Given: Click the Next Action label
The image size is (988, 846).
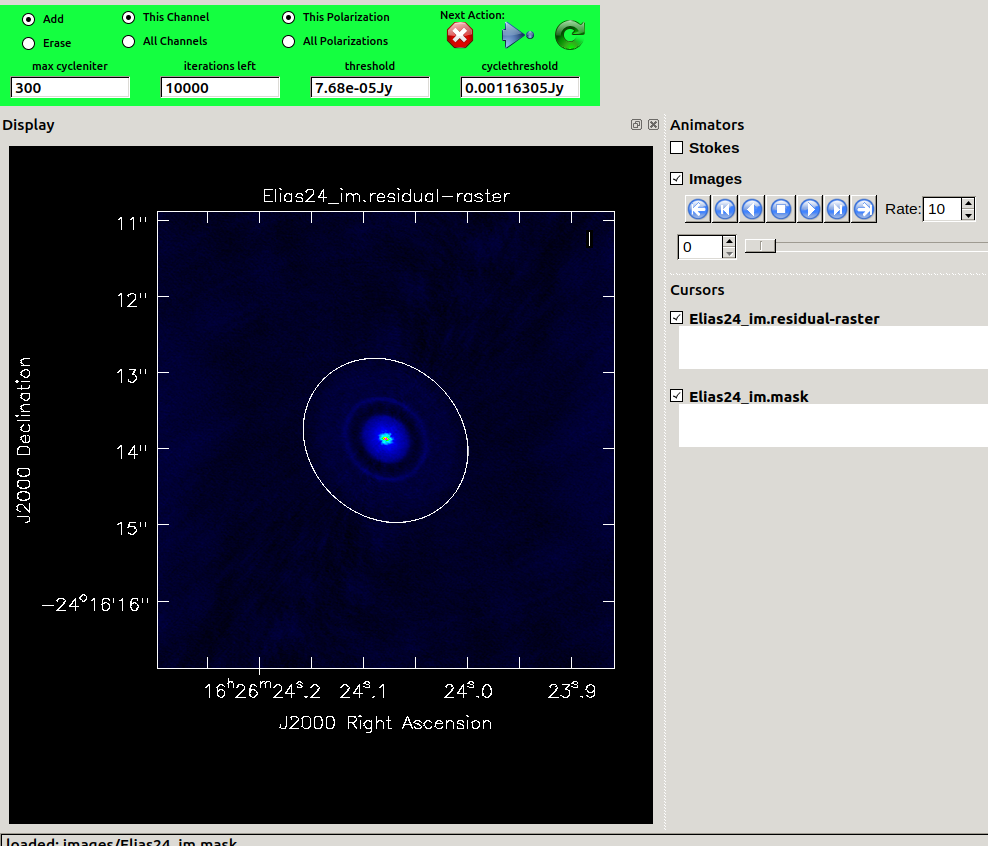Looking at the screenshot, I should click(472, 15).
